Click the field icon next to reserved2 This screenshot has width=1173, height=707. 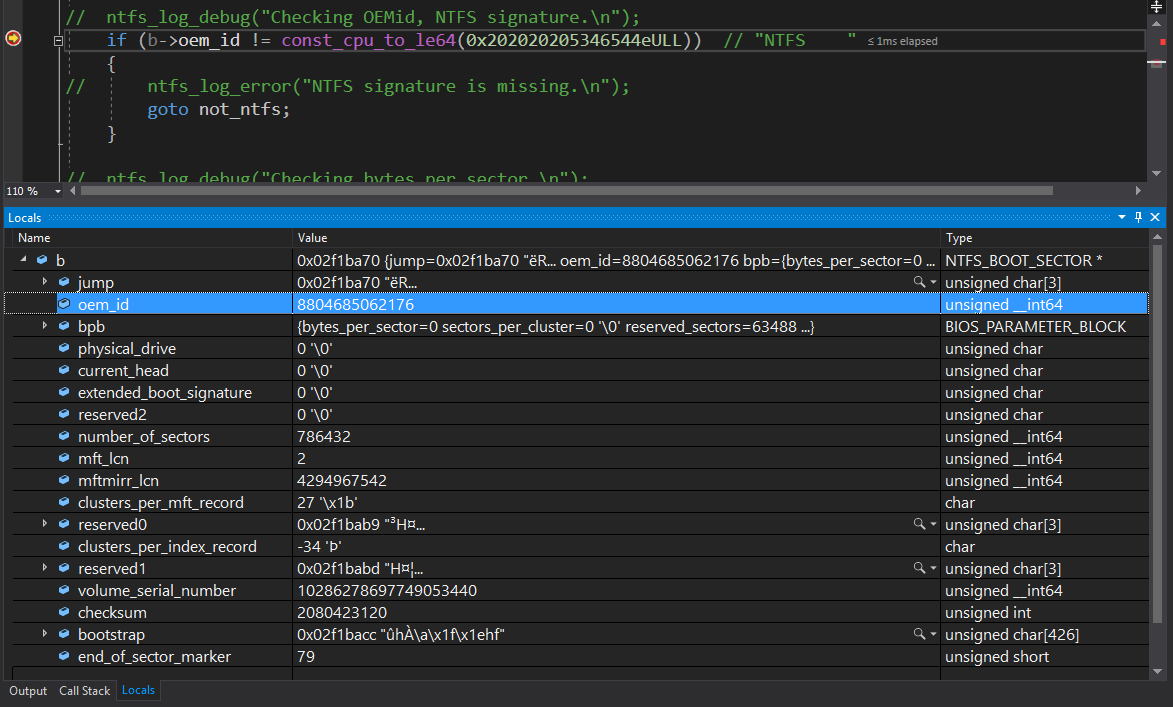64,414
